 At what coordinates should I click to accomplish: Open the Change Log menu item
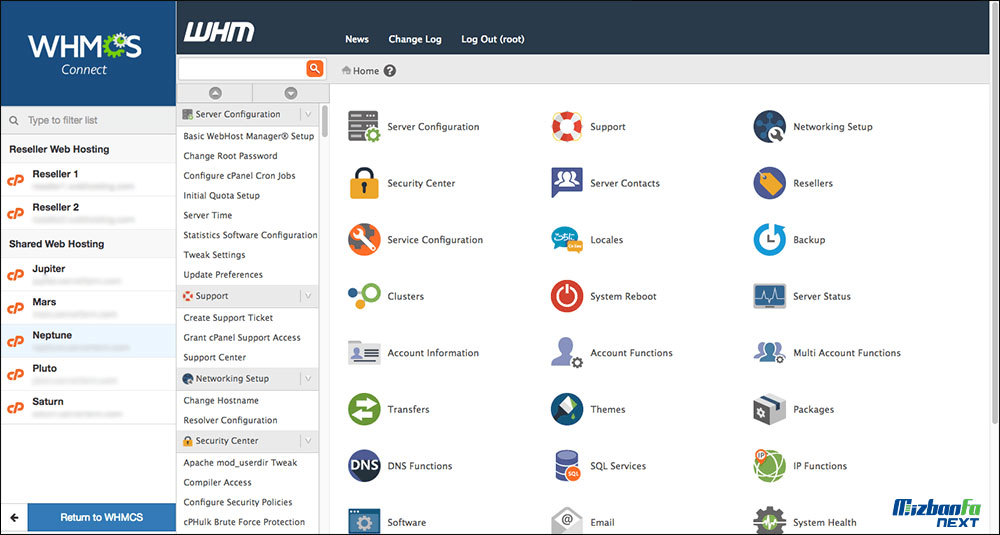coord(414,39)
